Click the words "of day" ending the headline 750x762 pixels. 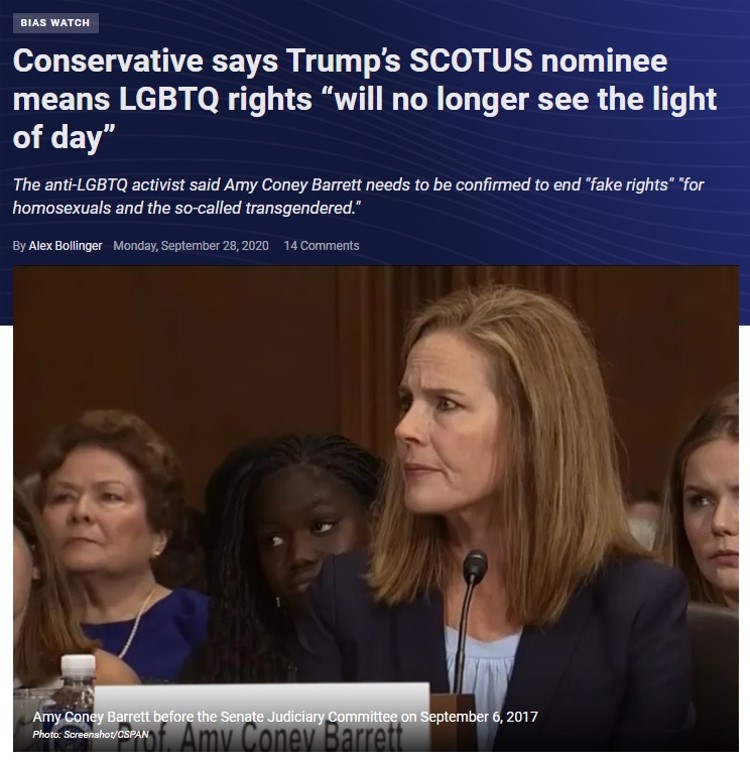coord(57,137)
